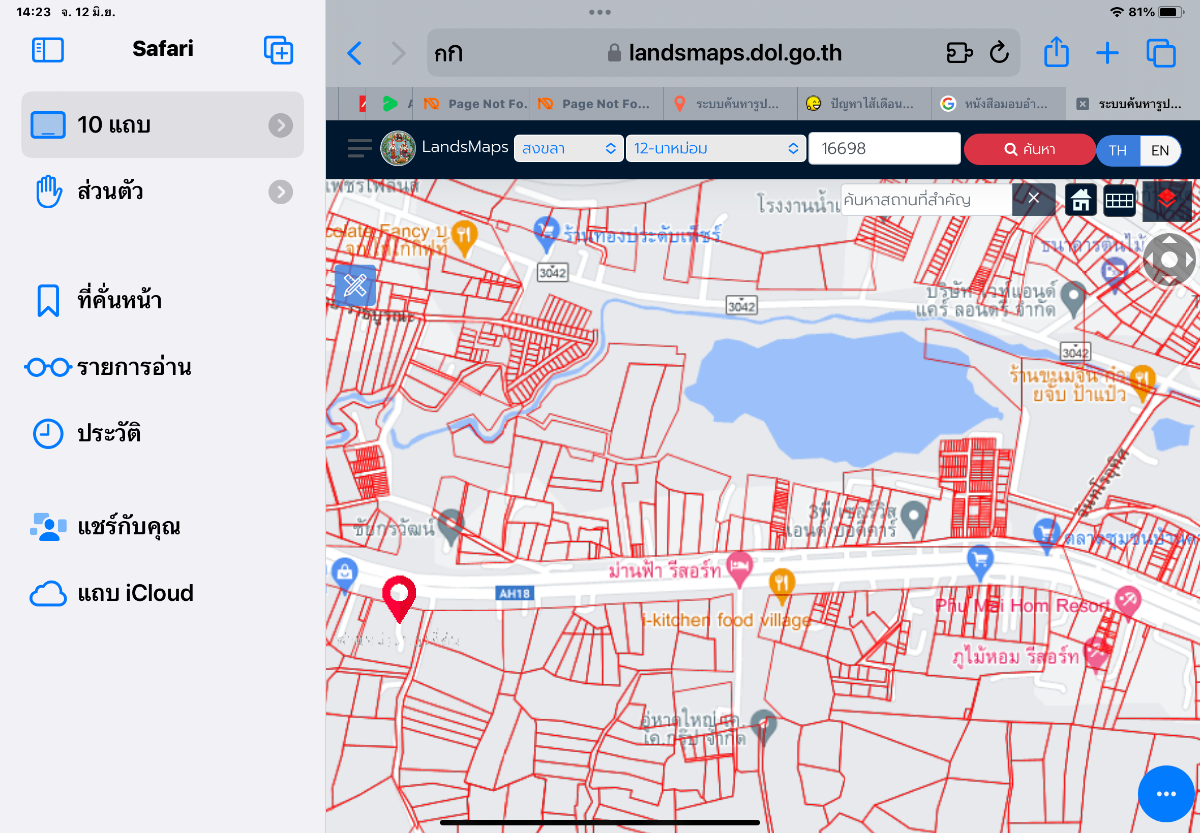
Task: Clear the place search with X button
Action: pos(1033,199)
